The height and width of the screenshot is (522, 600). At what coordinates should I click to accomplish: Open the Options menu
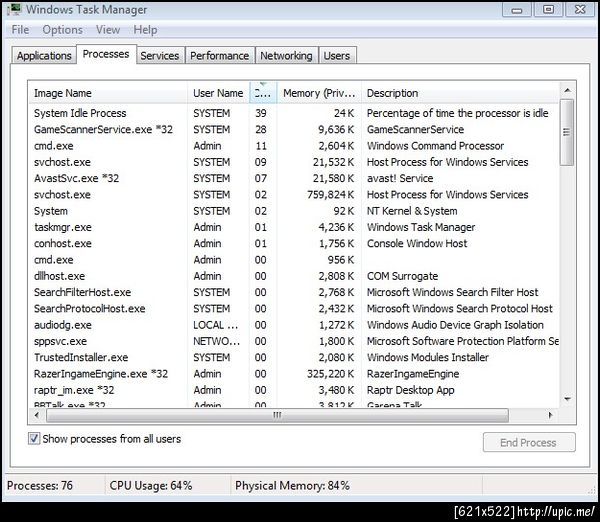[62, 30]
